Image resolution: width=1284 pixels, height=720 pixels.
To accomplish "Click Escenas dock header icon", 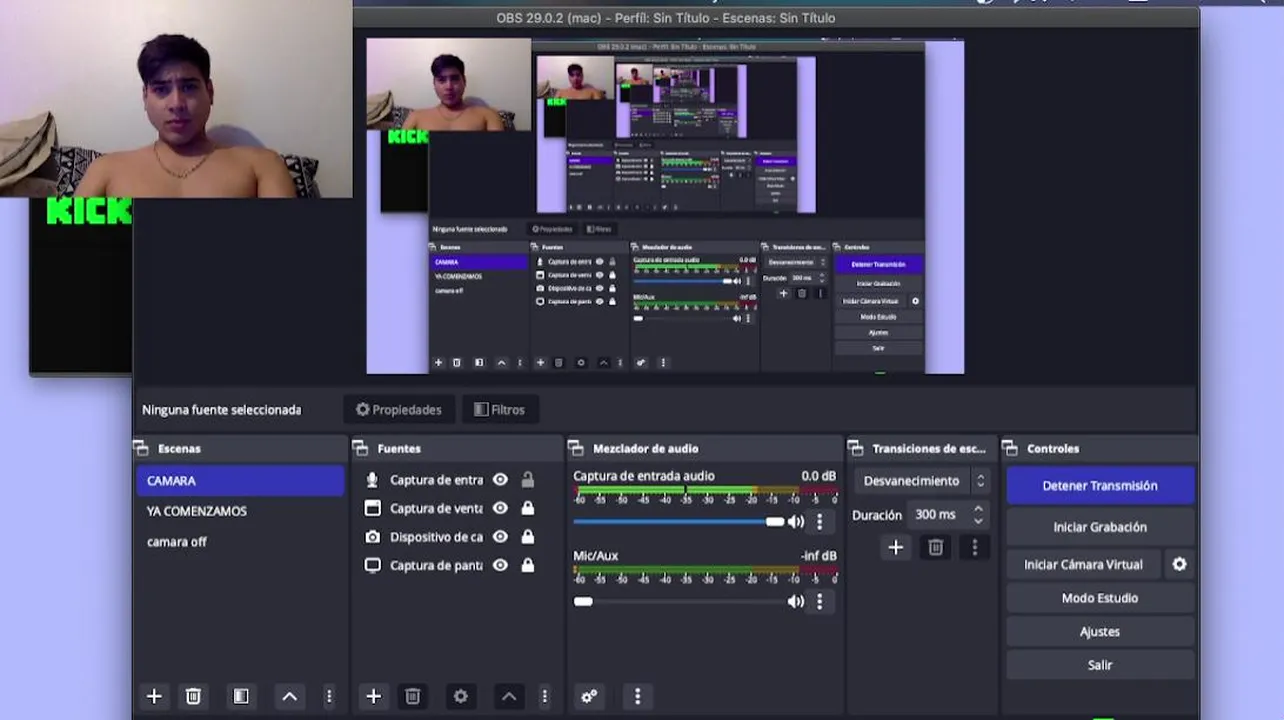I will point(142,449).
